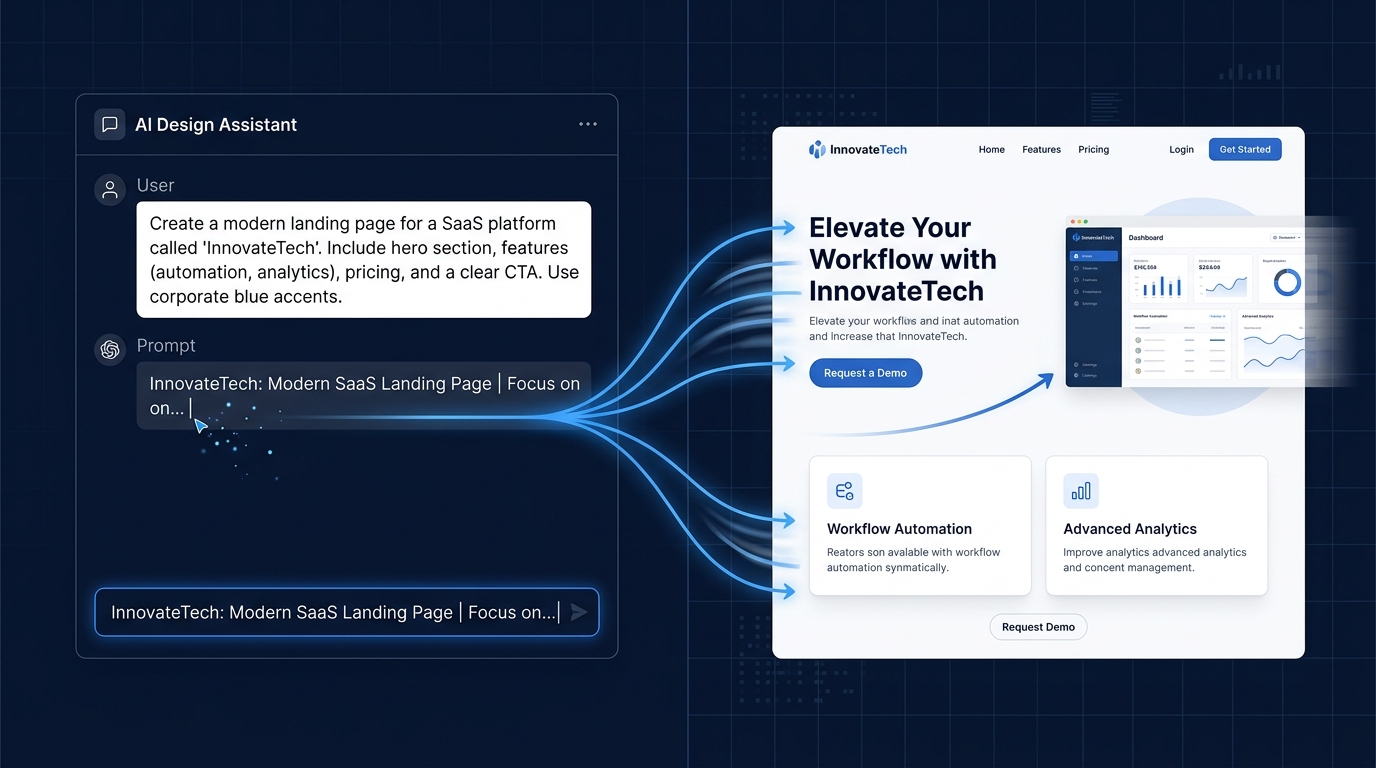Click the User avatar icon
The height and width of the screenshot is (768, 1376).
pyautogui.click(x=110, y=189)
